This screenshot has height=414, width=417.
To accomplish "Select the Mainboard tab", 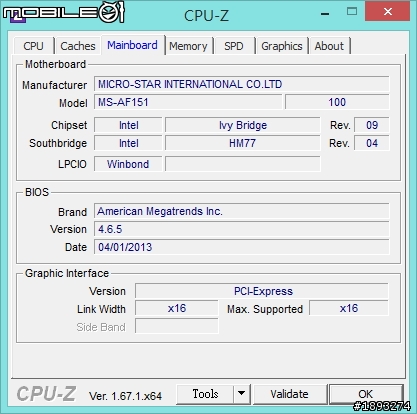I will click(x=132, y=45).
